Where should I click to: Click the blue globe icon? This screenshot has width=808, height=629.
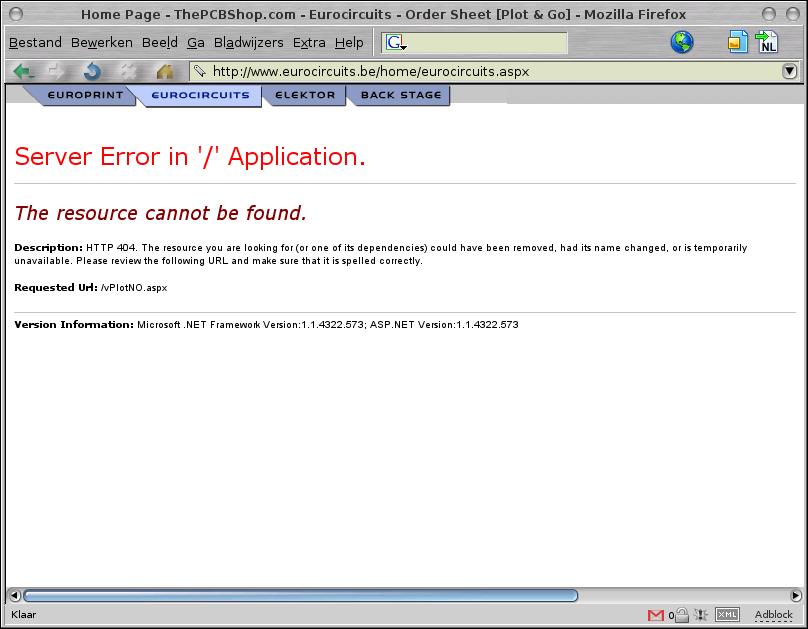(682, 42)
